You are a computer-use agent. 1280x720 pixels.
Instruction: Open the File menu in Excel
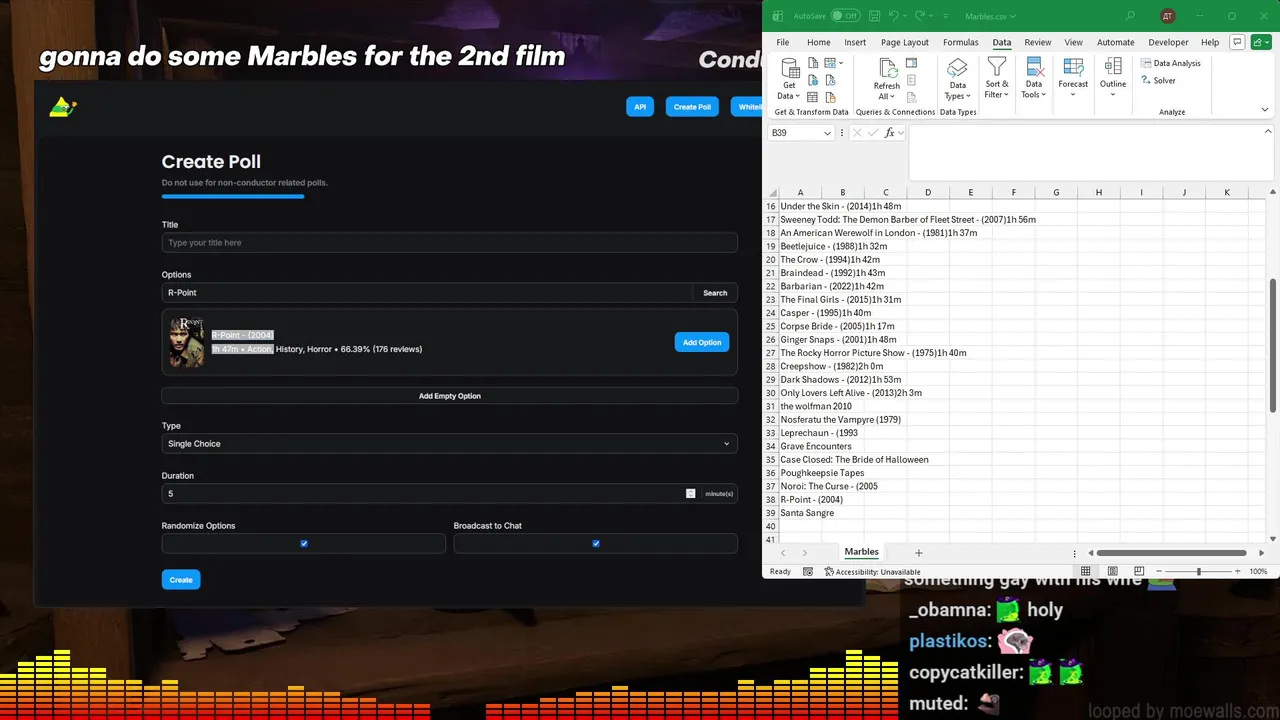[783, 42]
